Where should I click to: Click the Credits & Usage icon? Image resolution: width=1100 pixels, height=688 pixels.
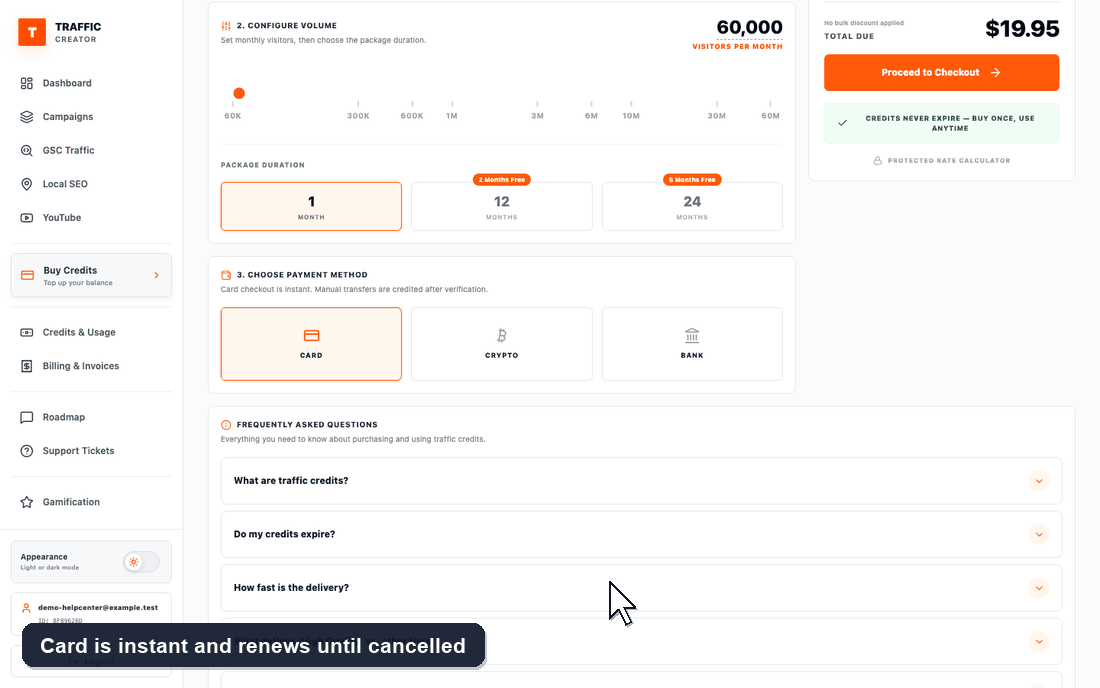[27, 332]
